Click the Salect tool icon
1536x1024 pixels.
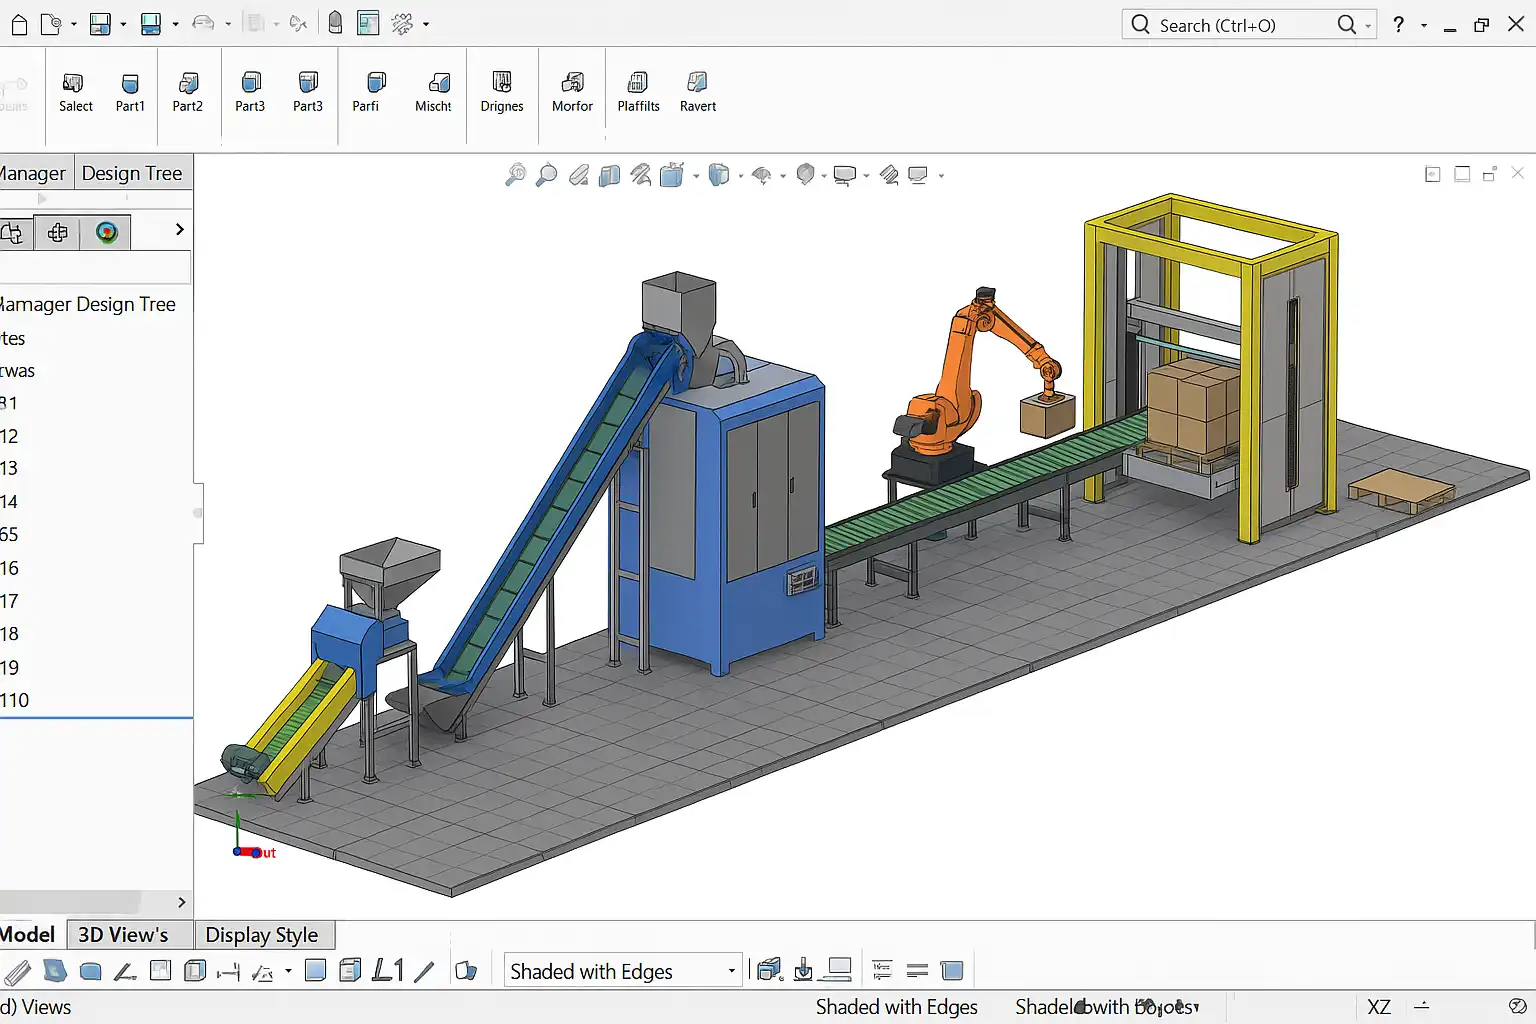[74, 84]
